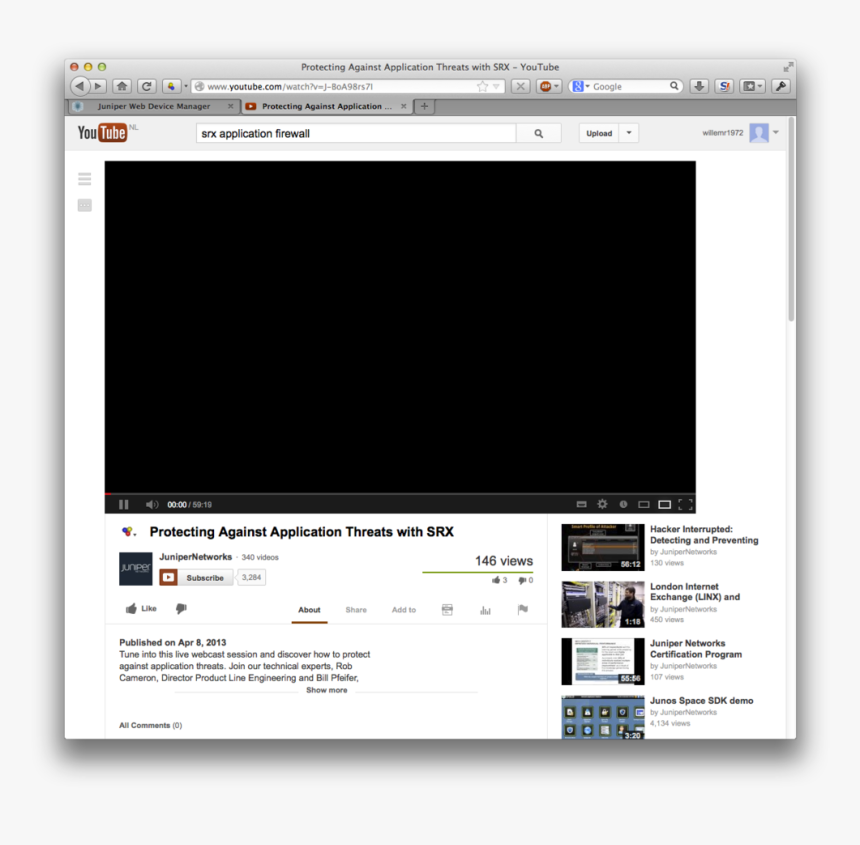Click the YouTube logo
860x845 pixels.
point(101,132)
